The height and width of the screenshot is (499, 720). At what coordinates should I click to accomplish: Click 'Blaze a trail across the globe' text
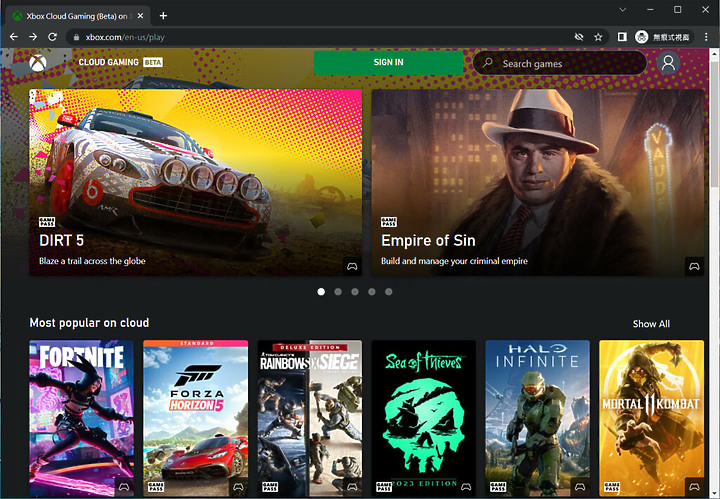coord(92,261)
